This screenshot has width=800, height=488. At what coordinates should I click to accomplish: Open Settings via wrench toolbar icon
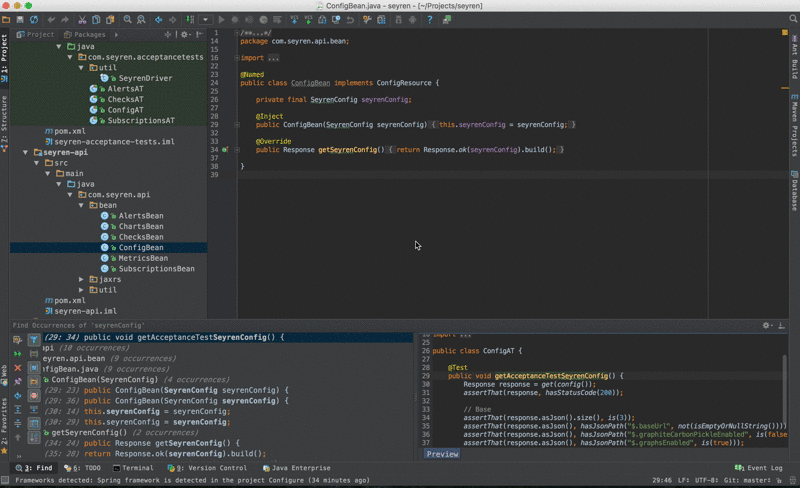[x=367, y=20]
